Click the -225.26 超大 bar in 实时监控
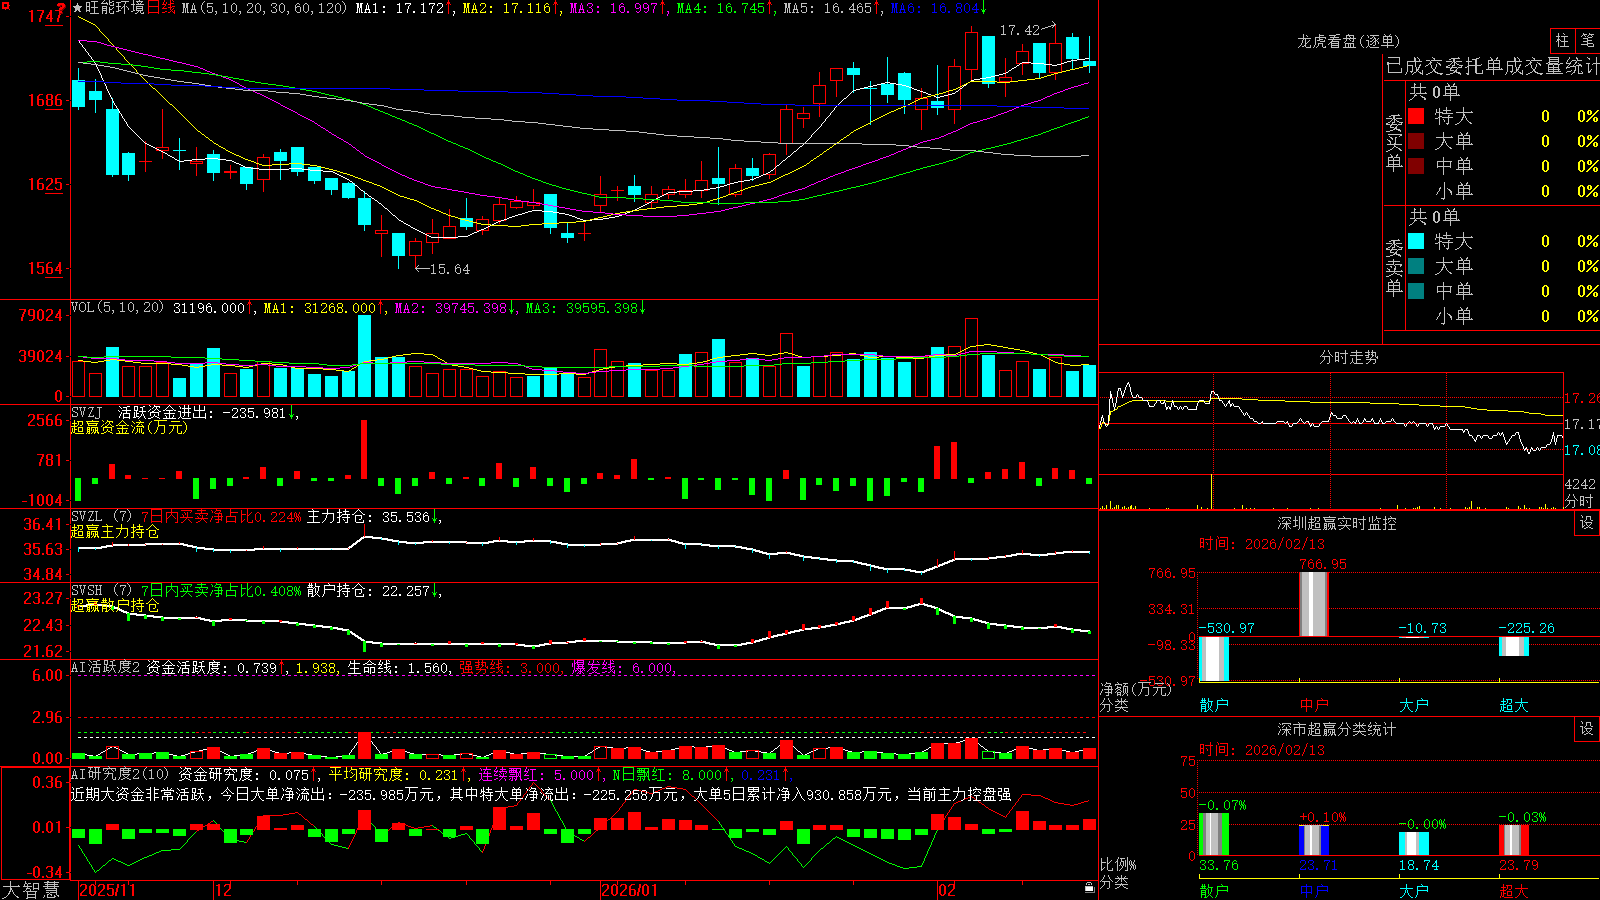The height and width of the screenshot is (900, 1600). tap(1514, 646)
